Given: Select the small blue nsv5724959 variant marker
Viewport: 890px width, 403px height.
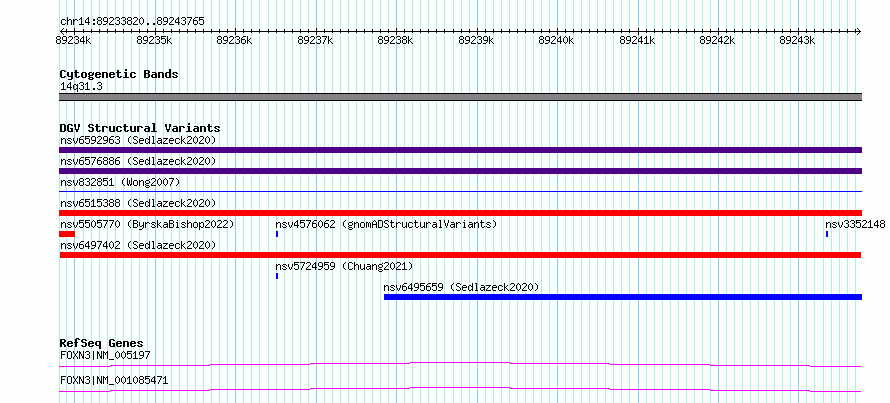Looking at the screenshot, I should (x=277, y=276).
